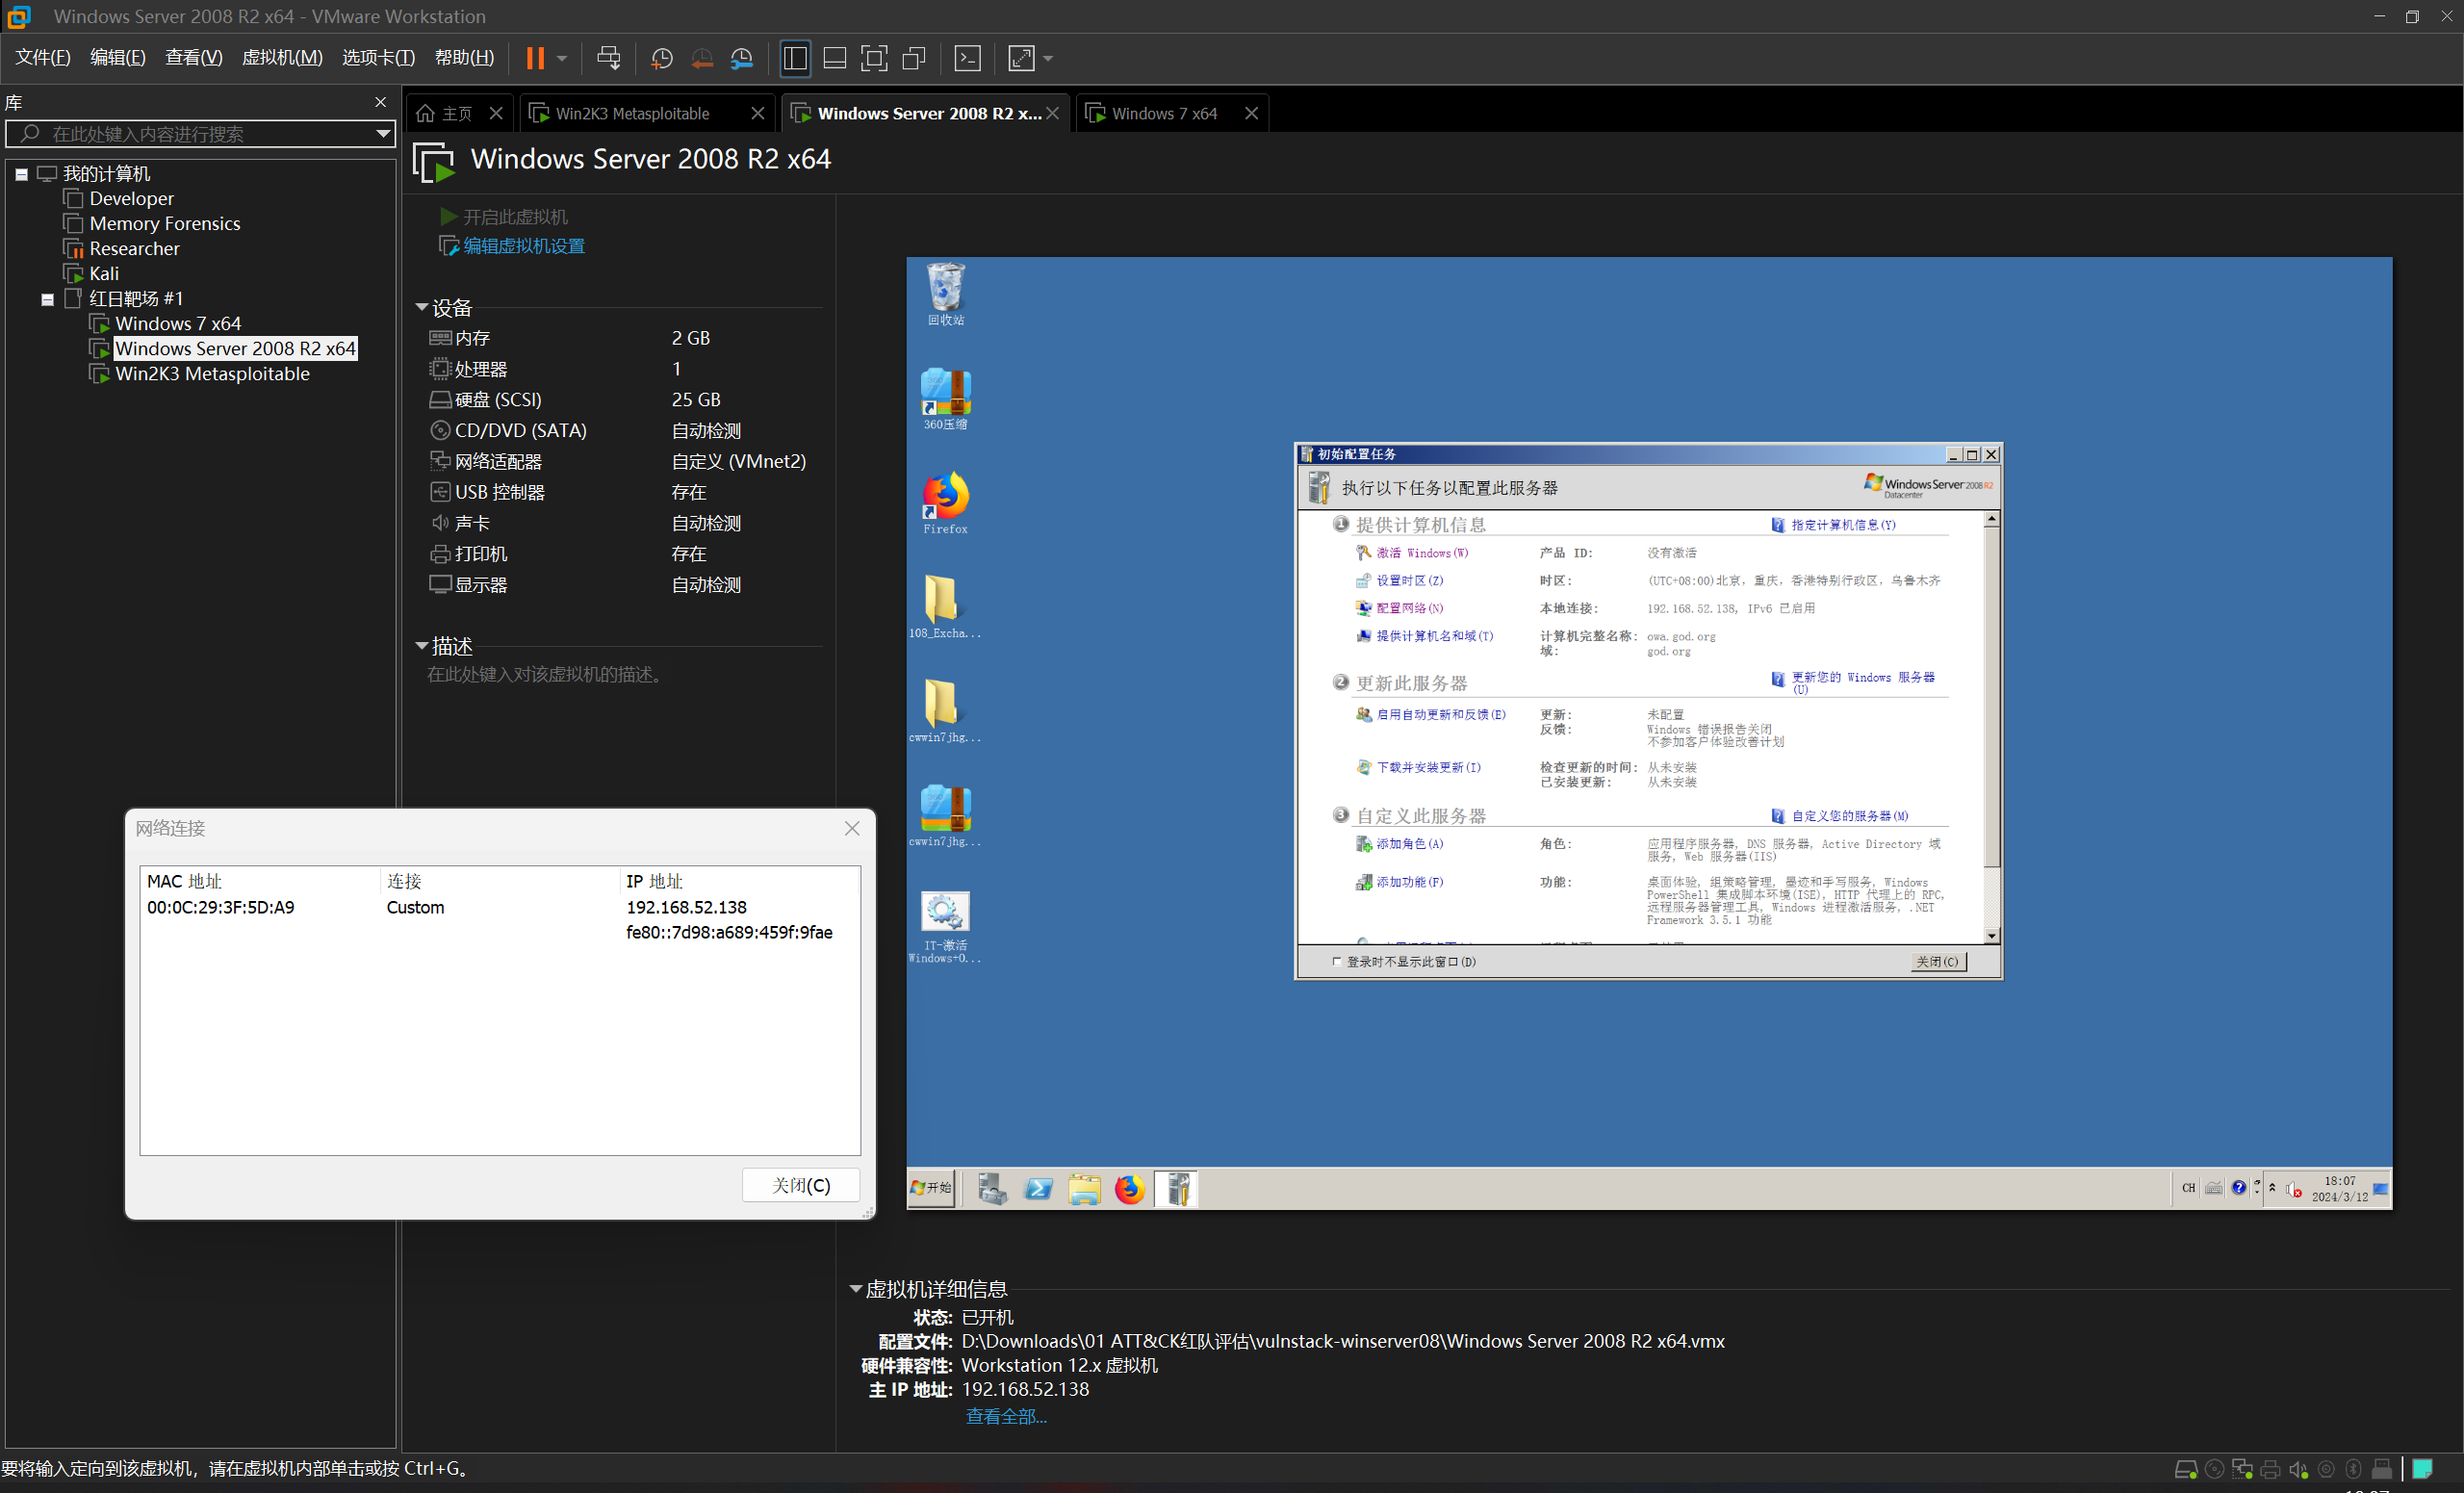
Task: Click Server Manager icon in guest taskbar
Action: (x=992, y=1188)
